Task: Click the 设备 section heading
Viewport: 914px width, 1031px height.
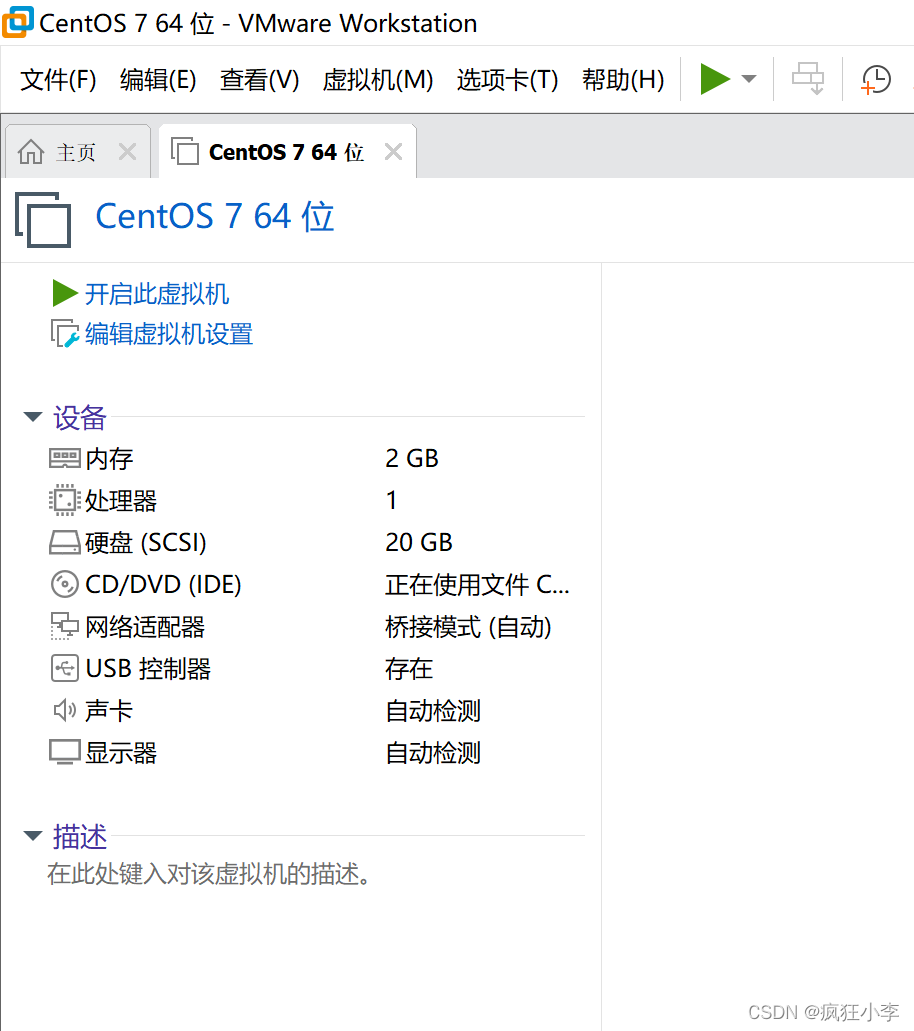Action: click(x=80, y=418)
